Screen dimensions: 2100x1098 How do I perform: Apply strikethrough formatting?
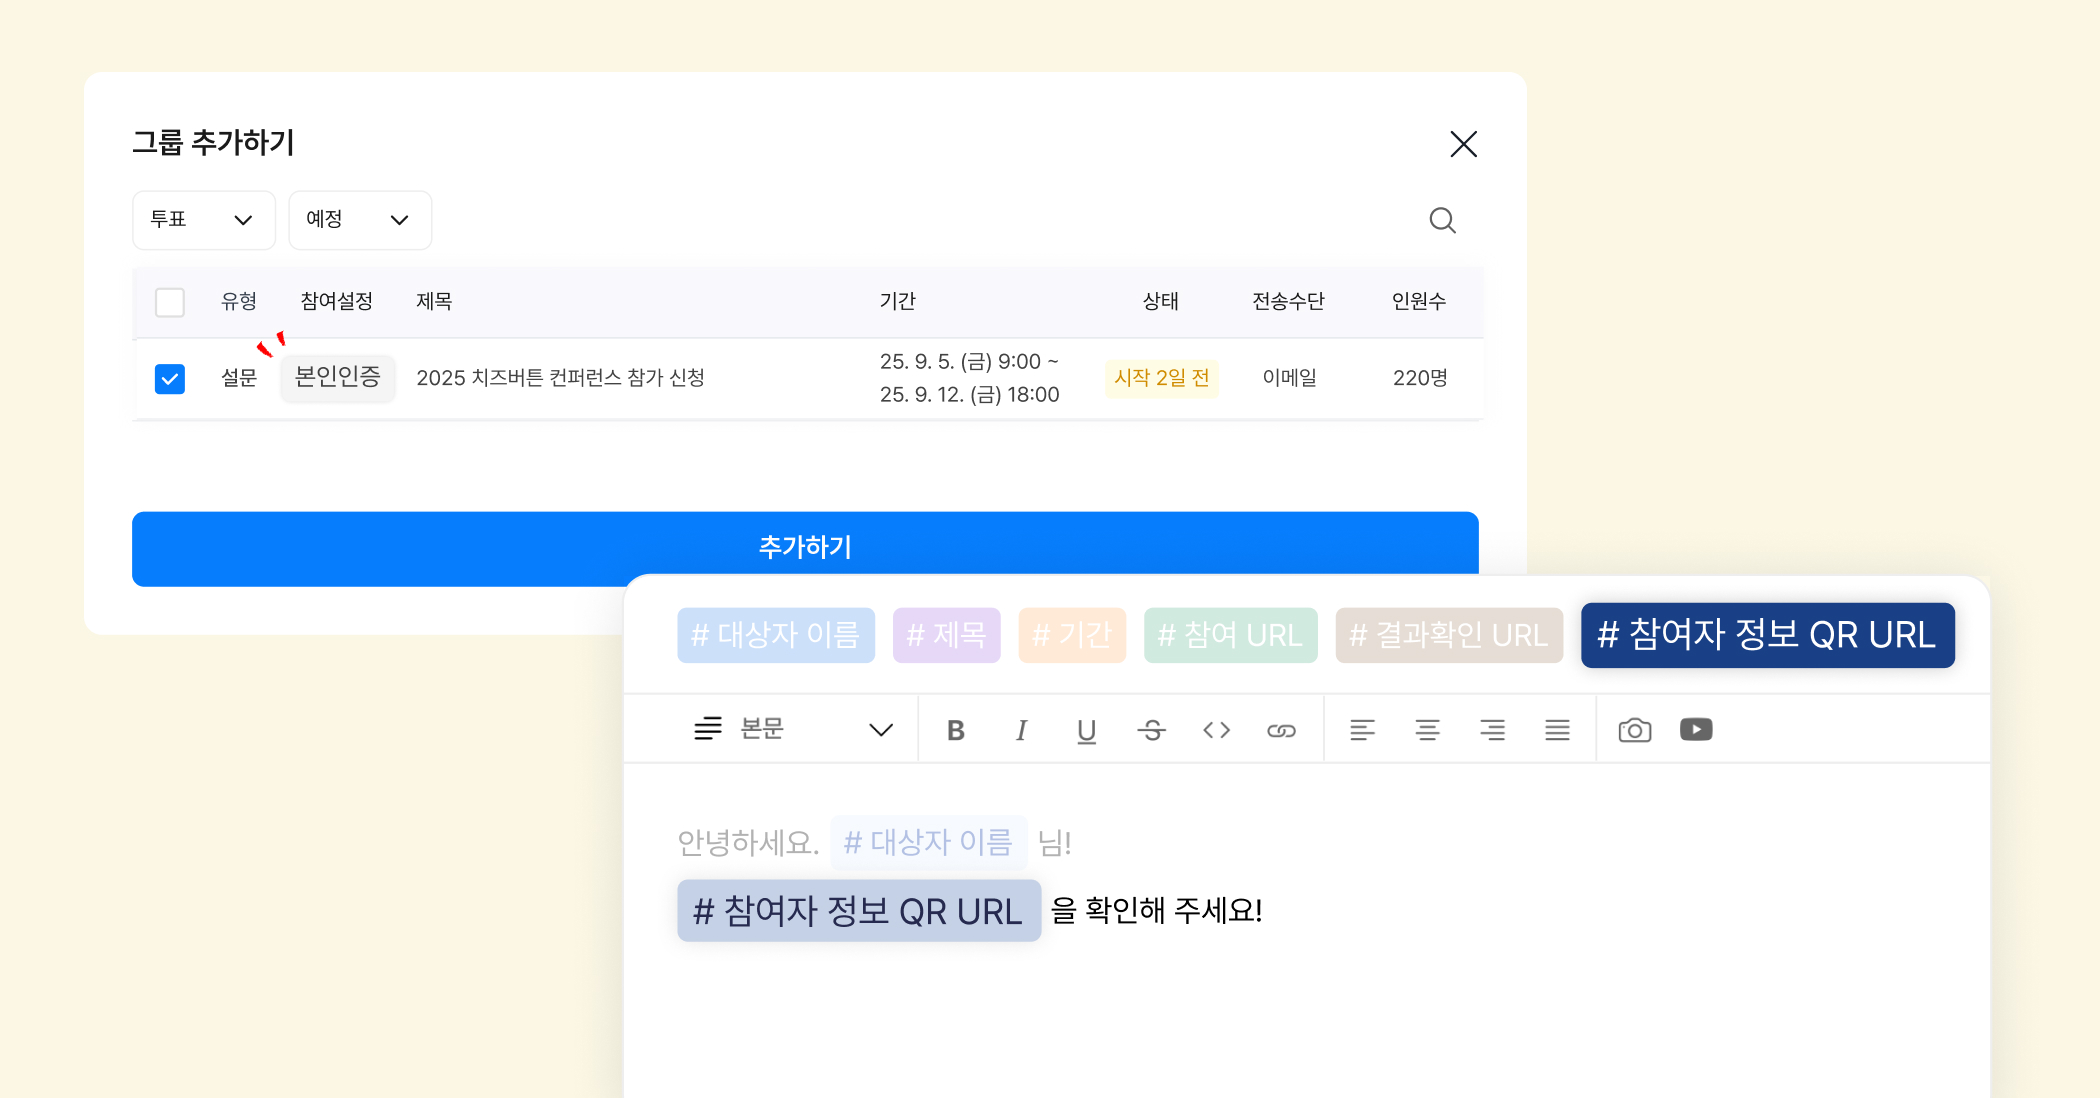tap(1151, 731)
